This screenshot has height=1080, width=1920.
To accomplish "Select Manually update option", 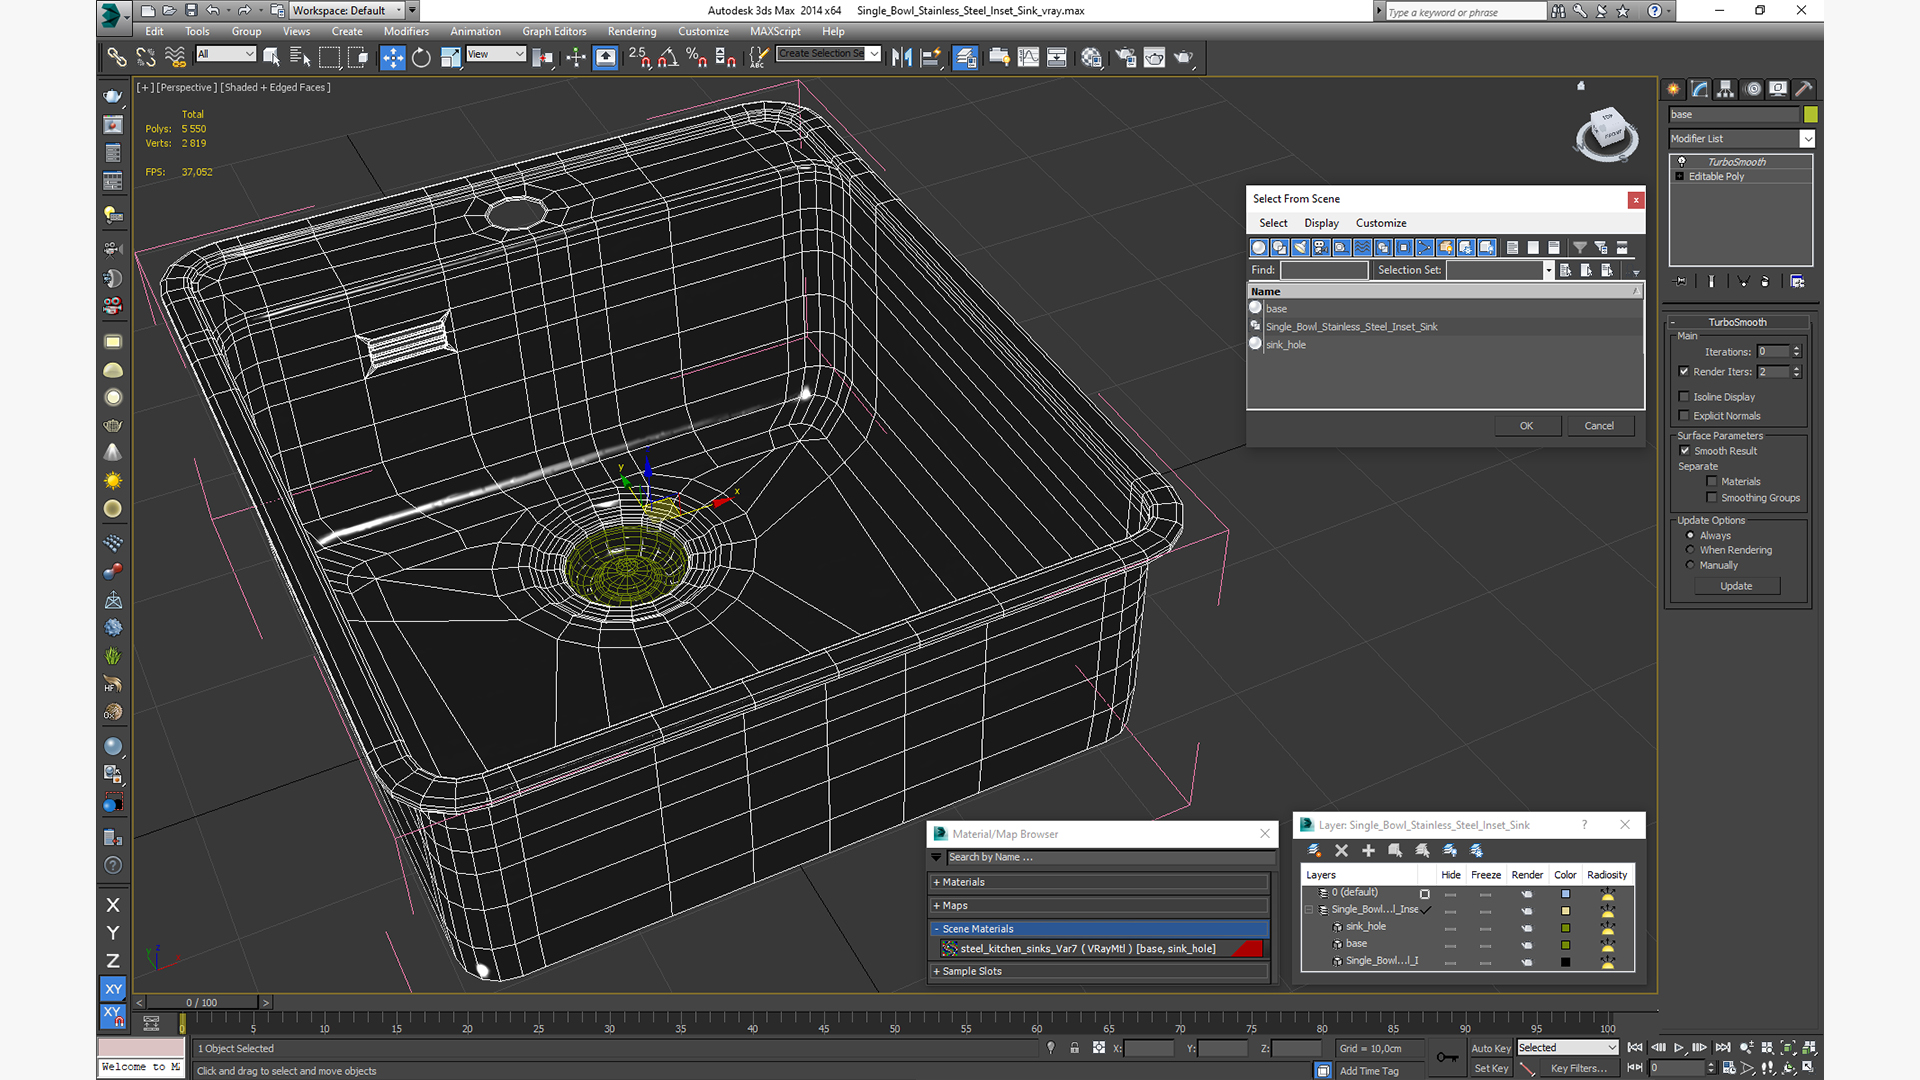I will [x=1690, y=565].
